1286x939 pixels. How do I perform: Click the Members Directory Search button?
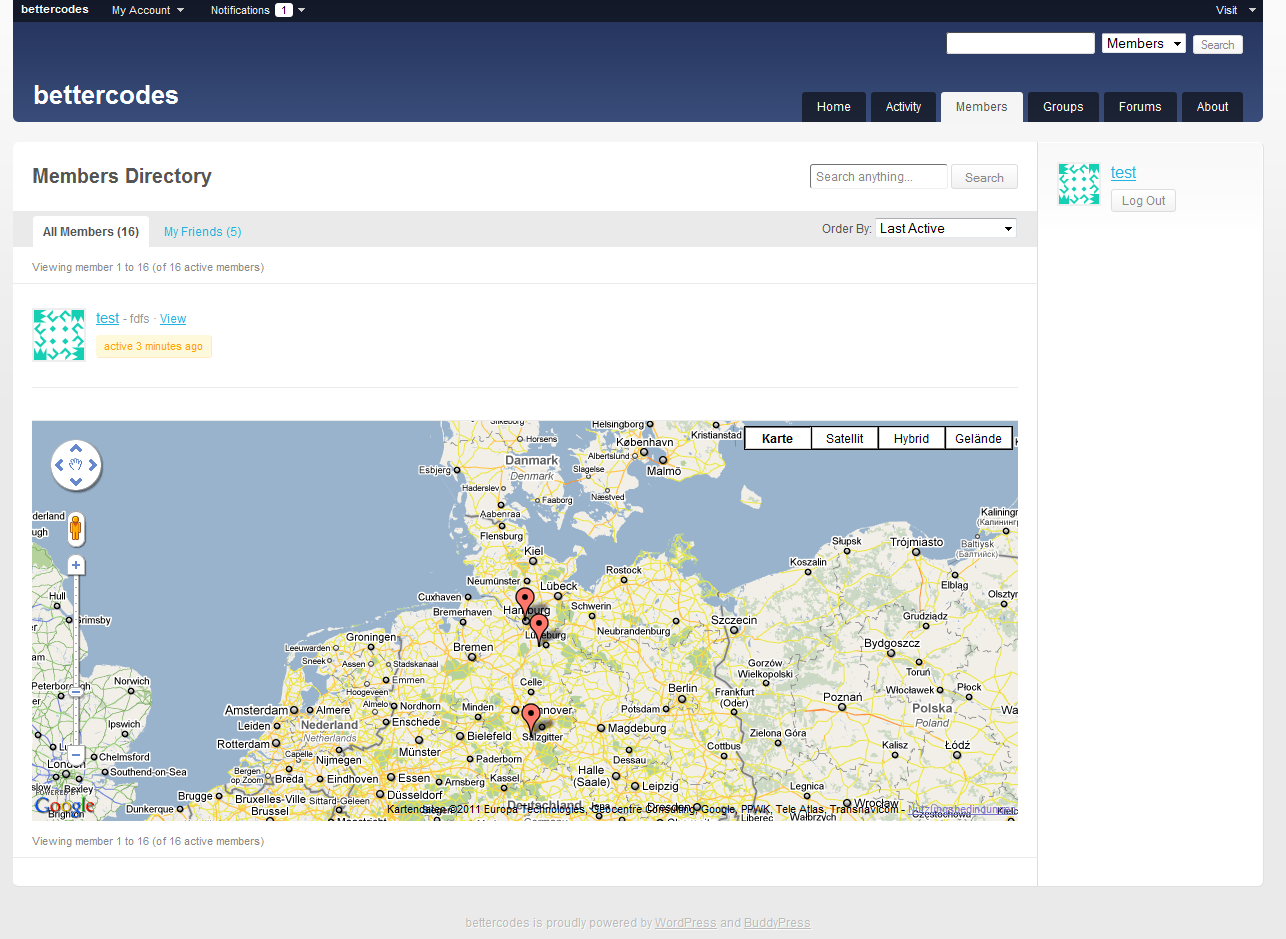click(x=984, y=177)
